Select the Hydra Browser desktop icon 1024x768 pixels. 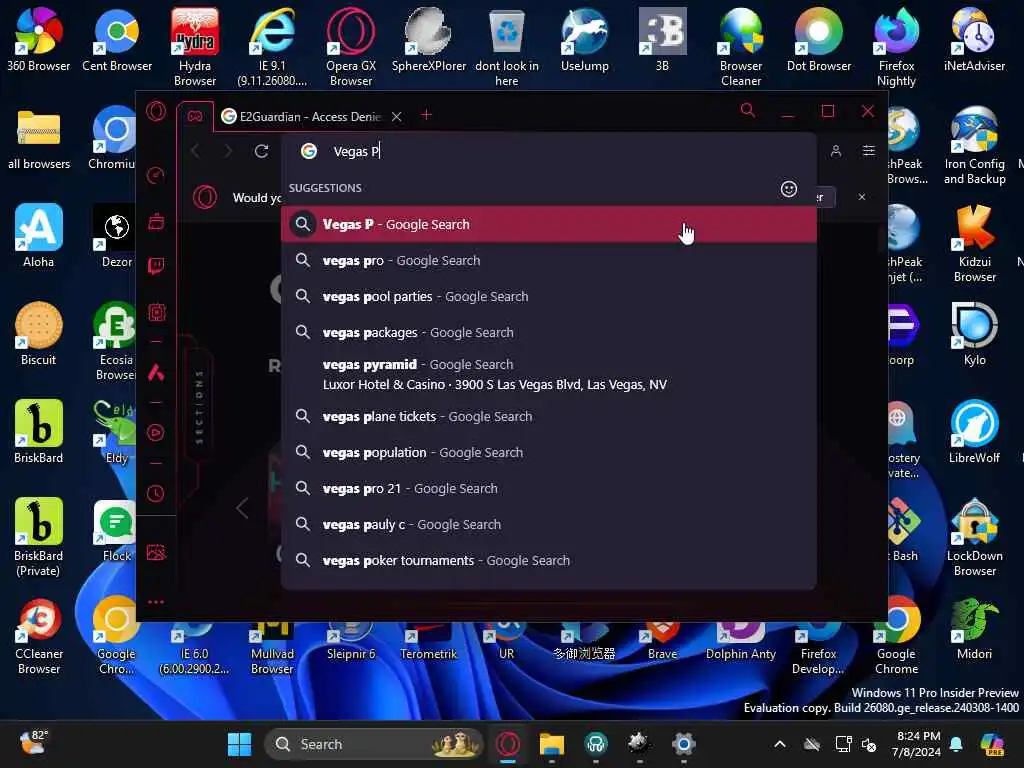coord(195,47)
